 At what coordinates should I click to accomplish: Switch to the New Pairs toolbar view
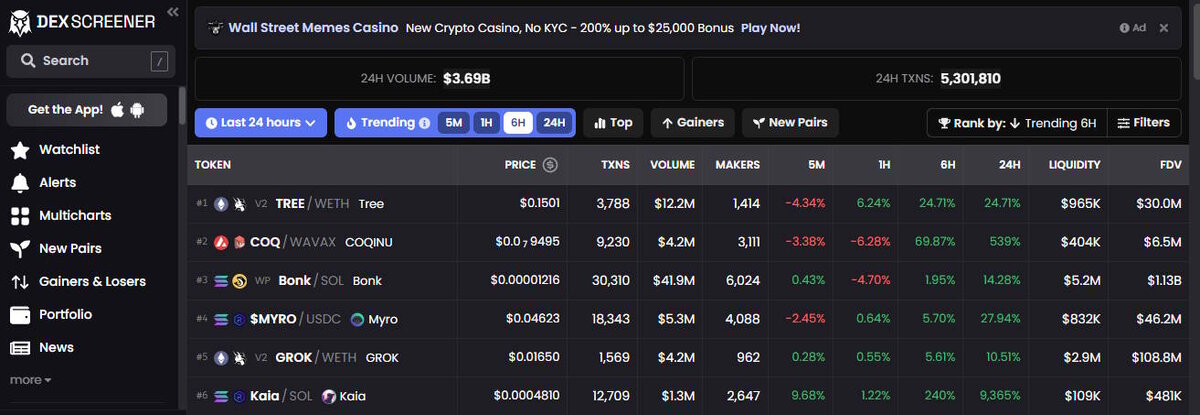790,123
